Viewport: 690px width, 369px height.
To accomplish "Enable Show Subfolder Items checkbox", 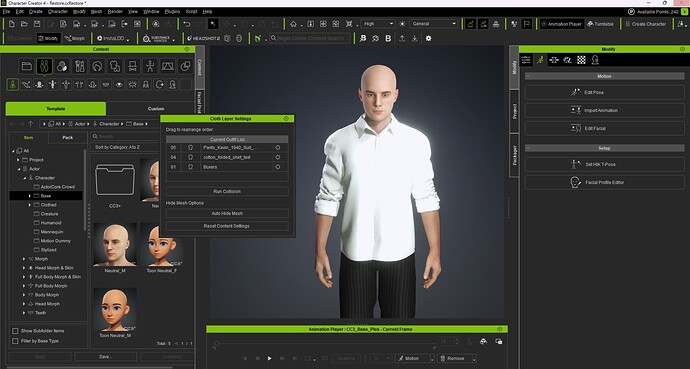I will (15, 331).
